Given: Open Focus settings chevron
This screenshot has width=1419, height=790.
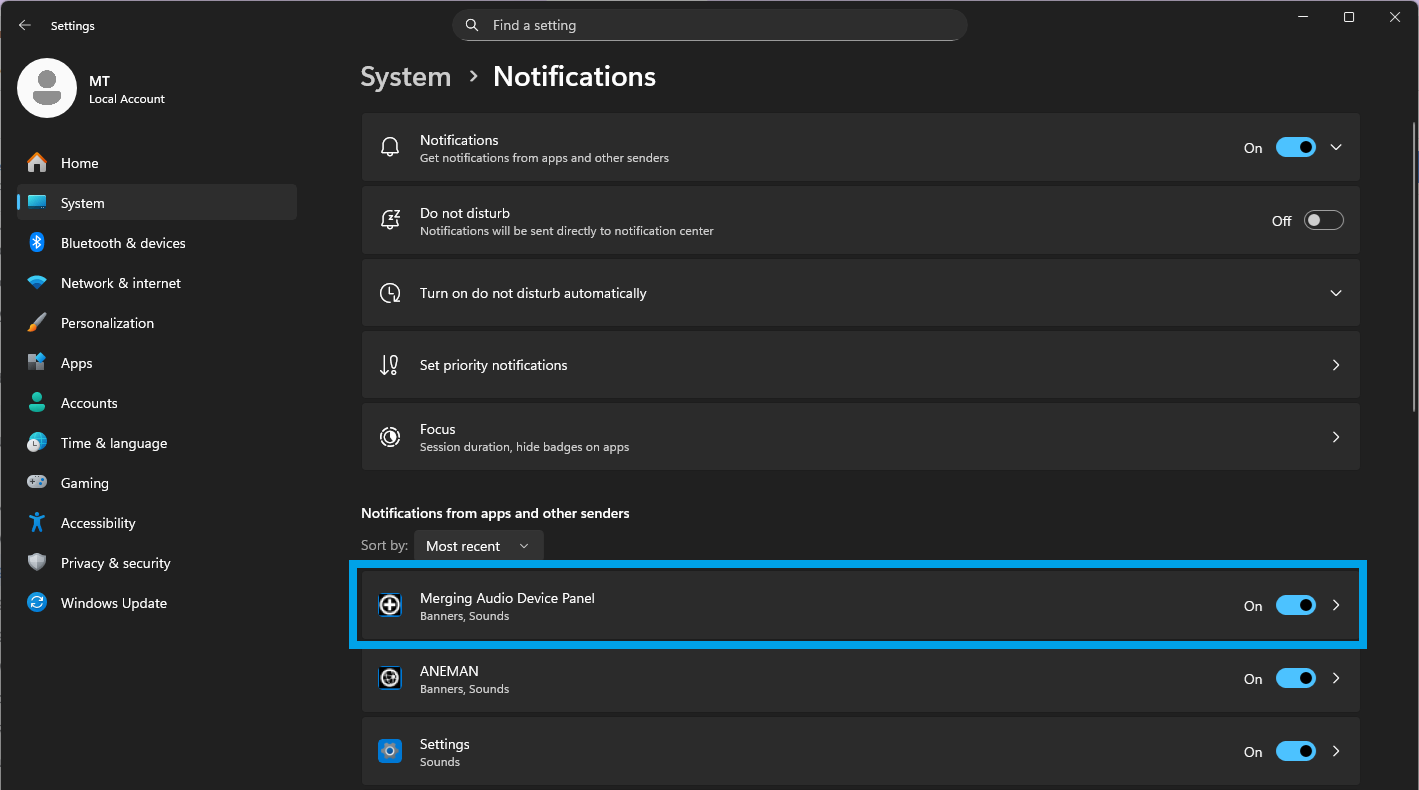Looking at the screenshot, I should pos(1336,437).
